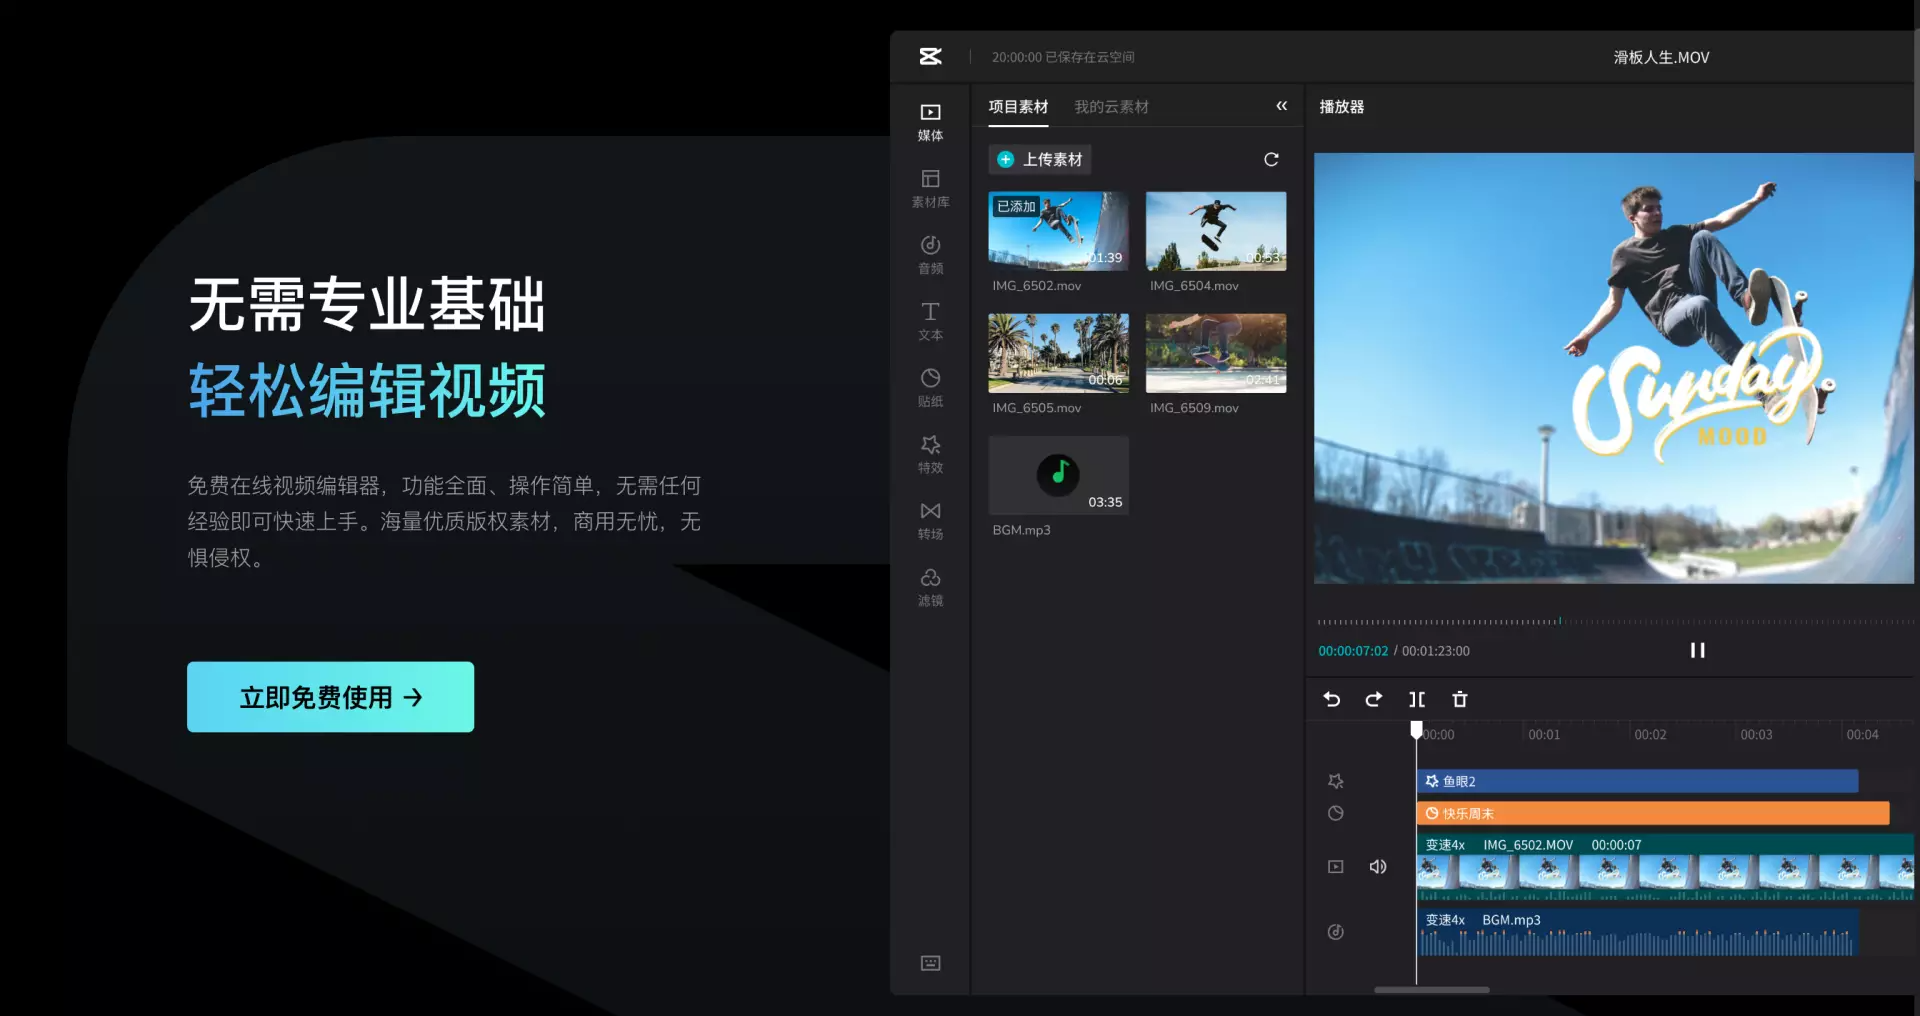Screen dimensions: 1920x1016
Task: Open the 媒体 media panel
Action: [x=930, y=122]
